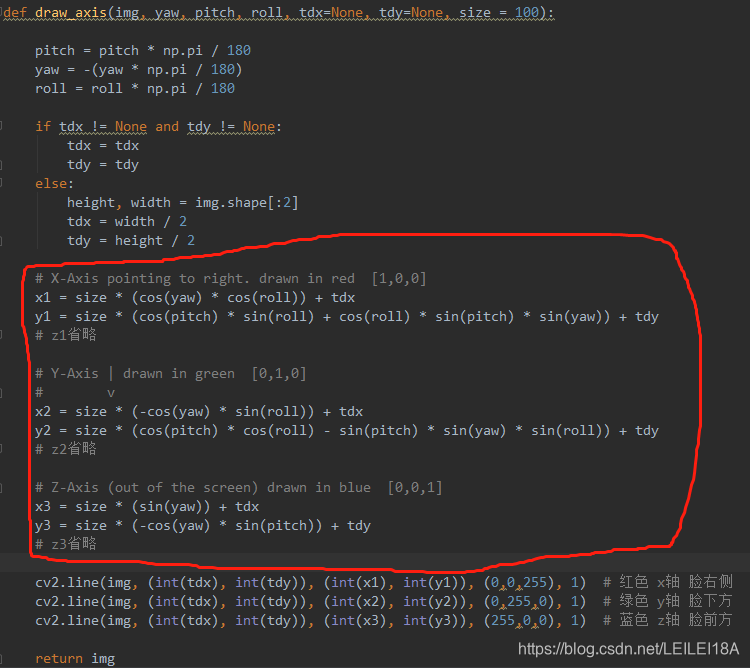Click the 'size = 100' parameter in the signature
The width and height of the screenshot is (750, 668).
click(499, 13)
